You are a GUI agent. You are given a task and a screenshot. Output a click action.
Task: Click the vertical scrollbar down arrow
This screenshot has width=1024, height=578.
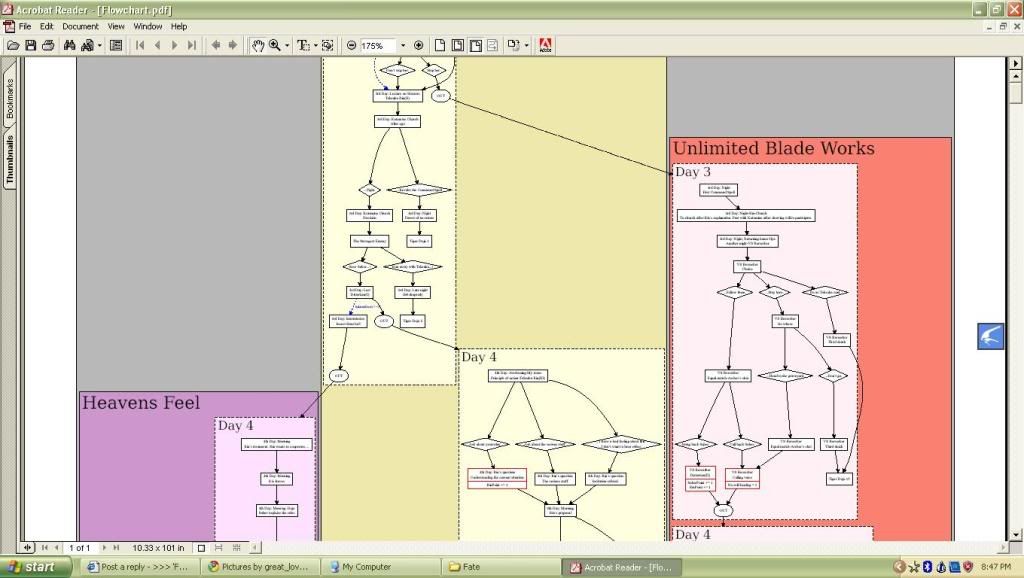(1015, 533)
